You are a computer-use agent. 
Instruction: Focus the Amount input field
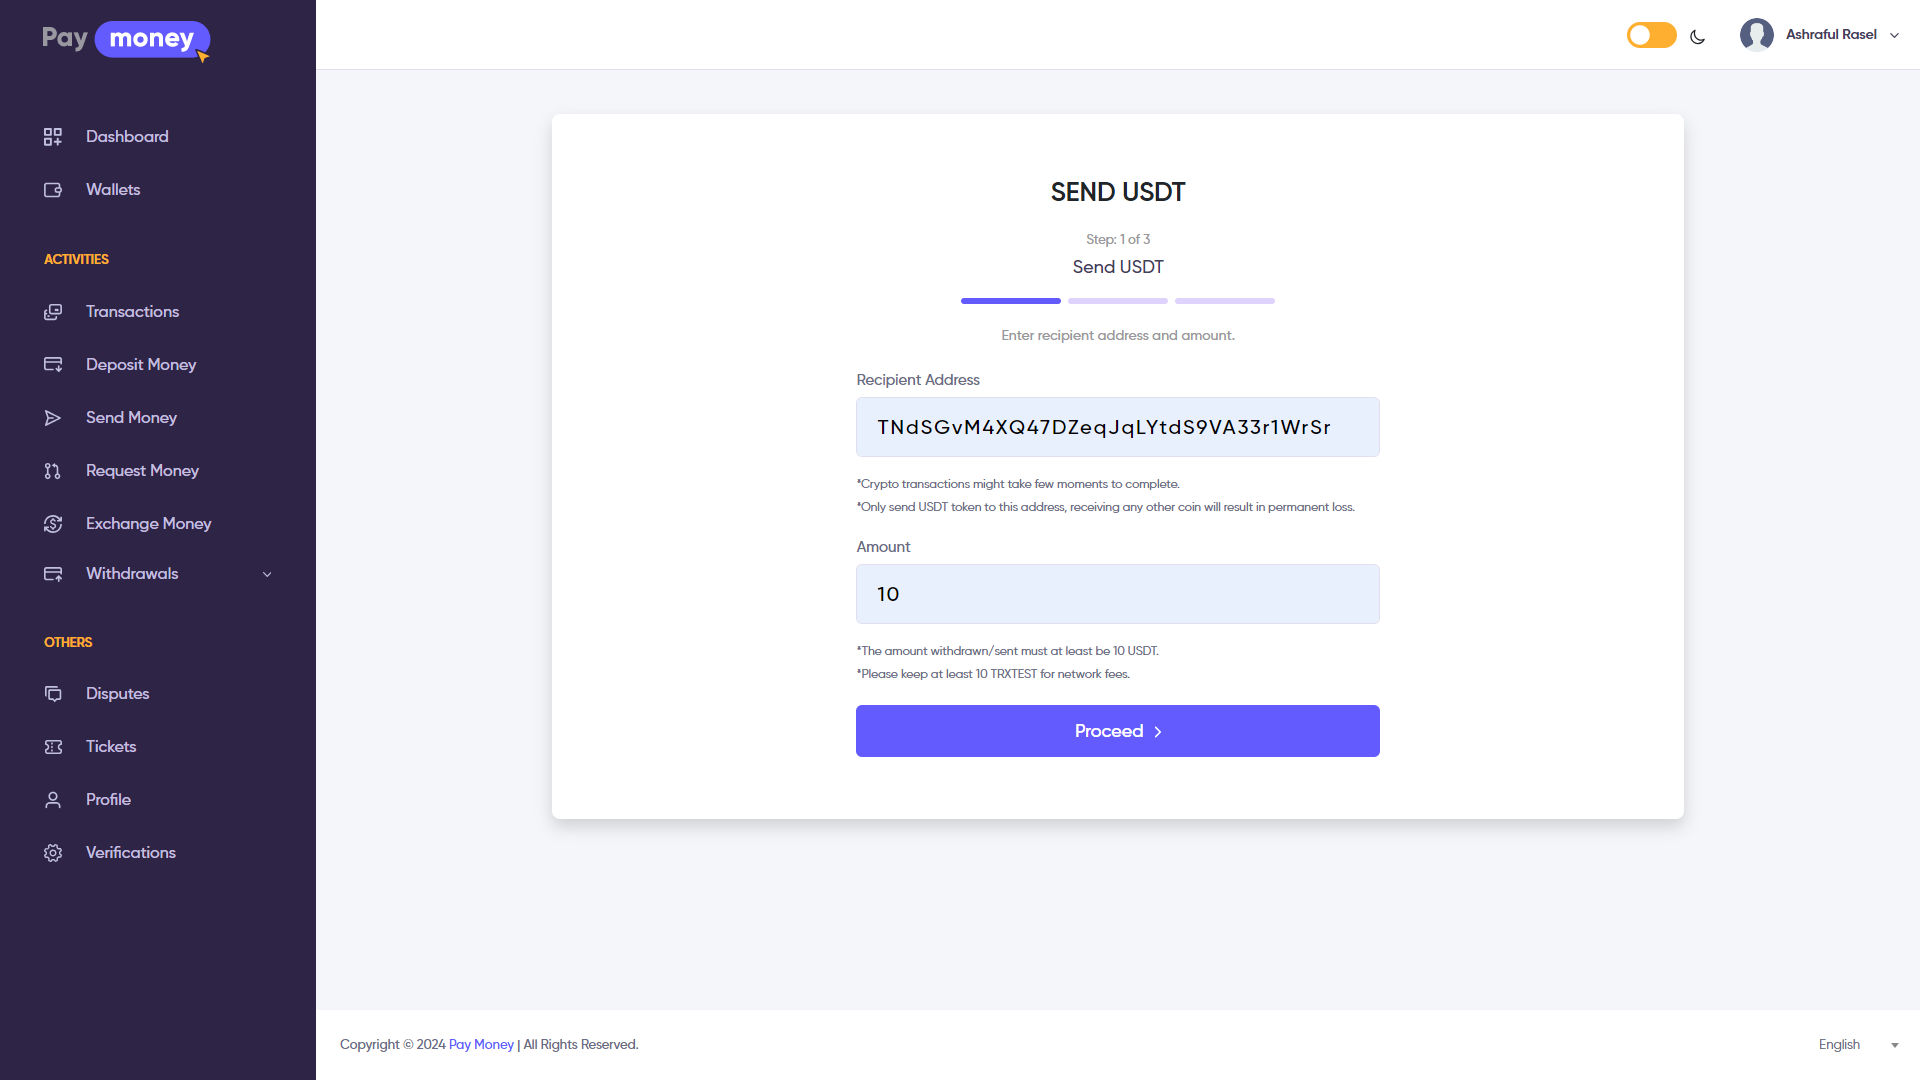[1117, 594]
